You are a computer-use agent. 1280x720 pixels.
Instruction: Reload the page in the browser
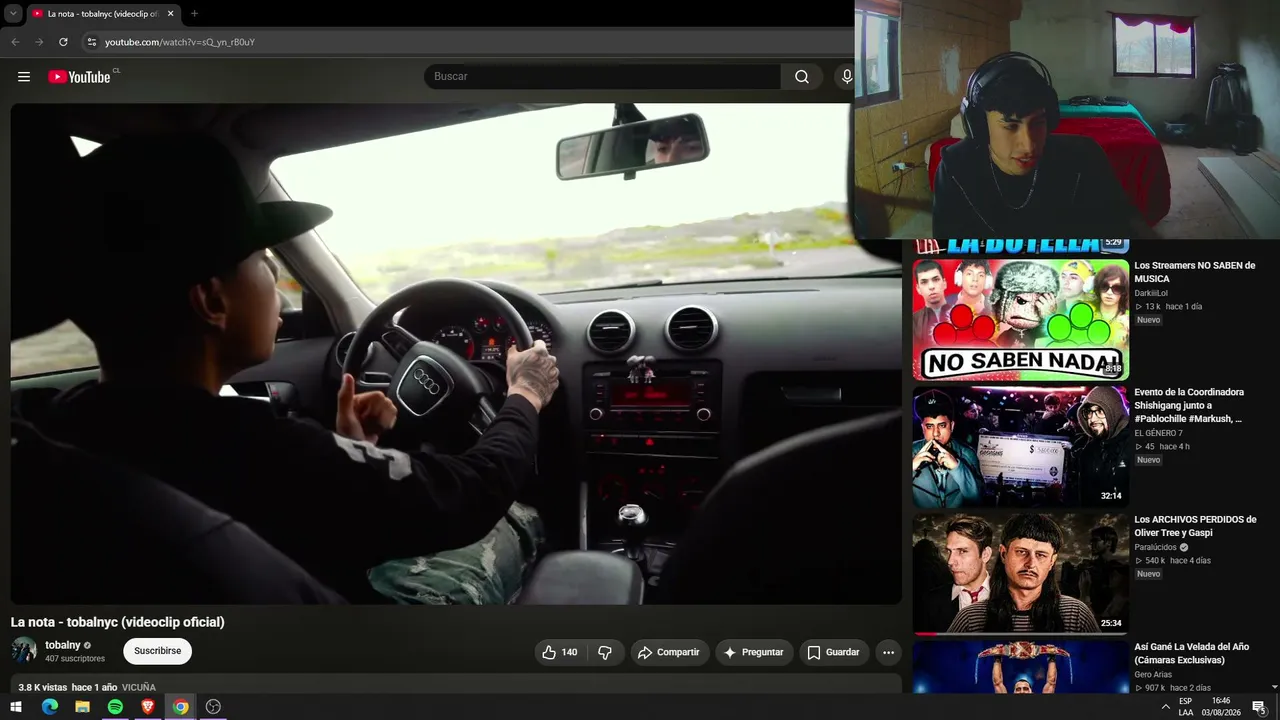pos(63,42)
